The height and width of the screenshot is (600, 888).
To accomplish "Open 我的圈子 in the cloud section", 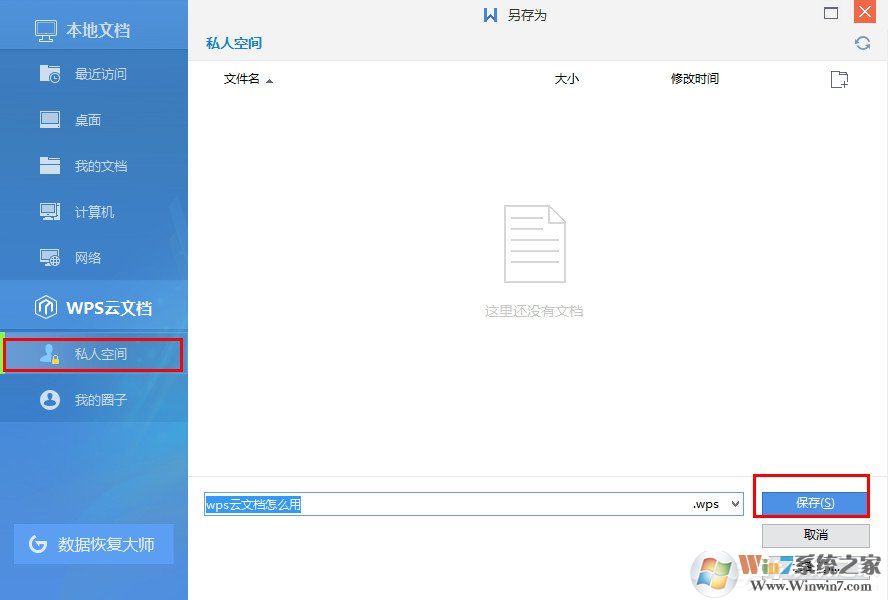I will [93, 400].
